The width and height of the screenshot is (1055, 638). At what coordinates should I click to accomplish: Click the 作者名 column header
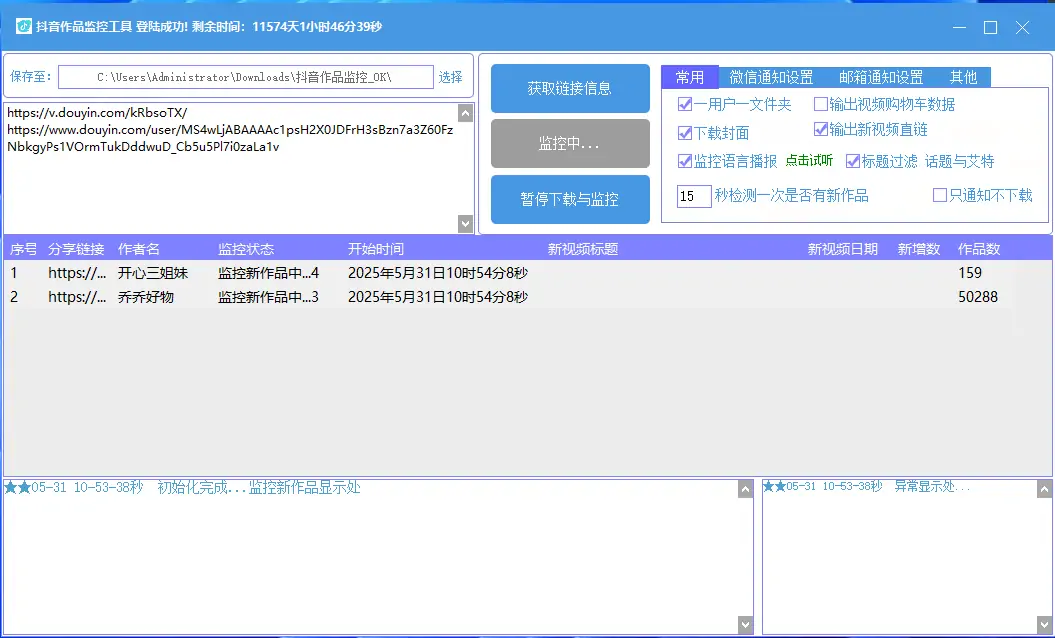click(139, 249)
